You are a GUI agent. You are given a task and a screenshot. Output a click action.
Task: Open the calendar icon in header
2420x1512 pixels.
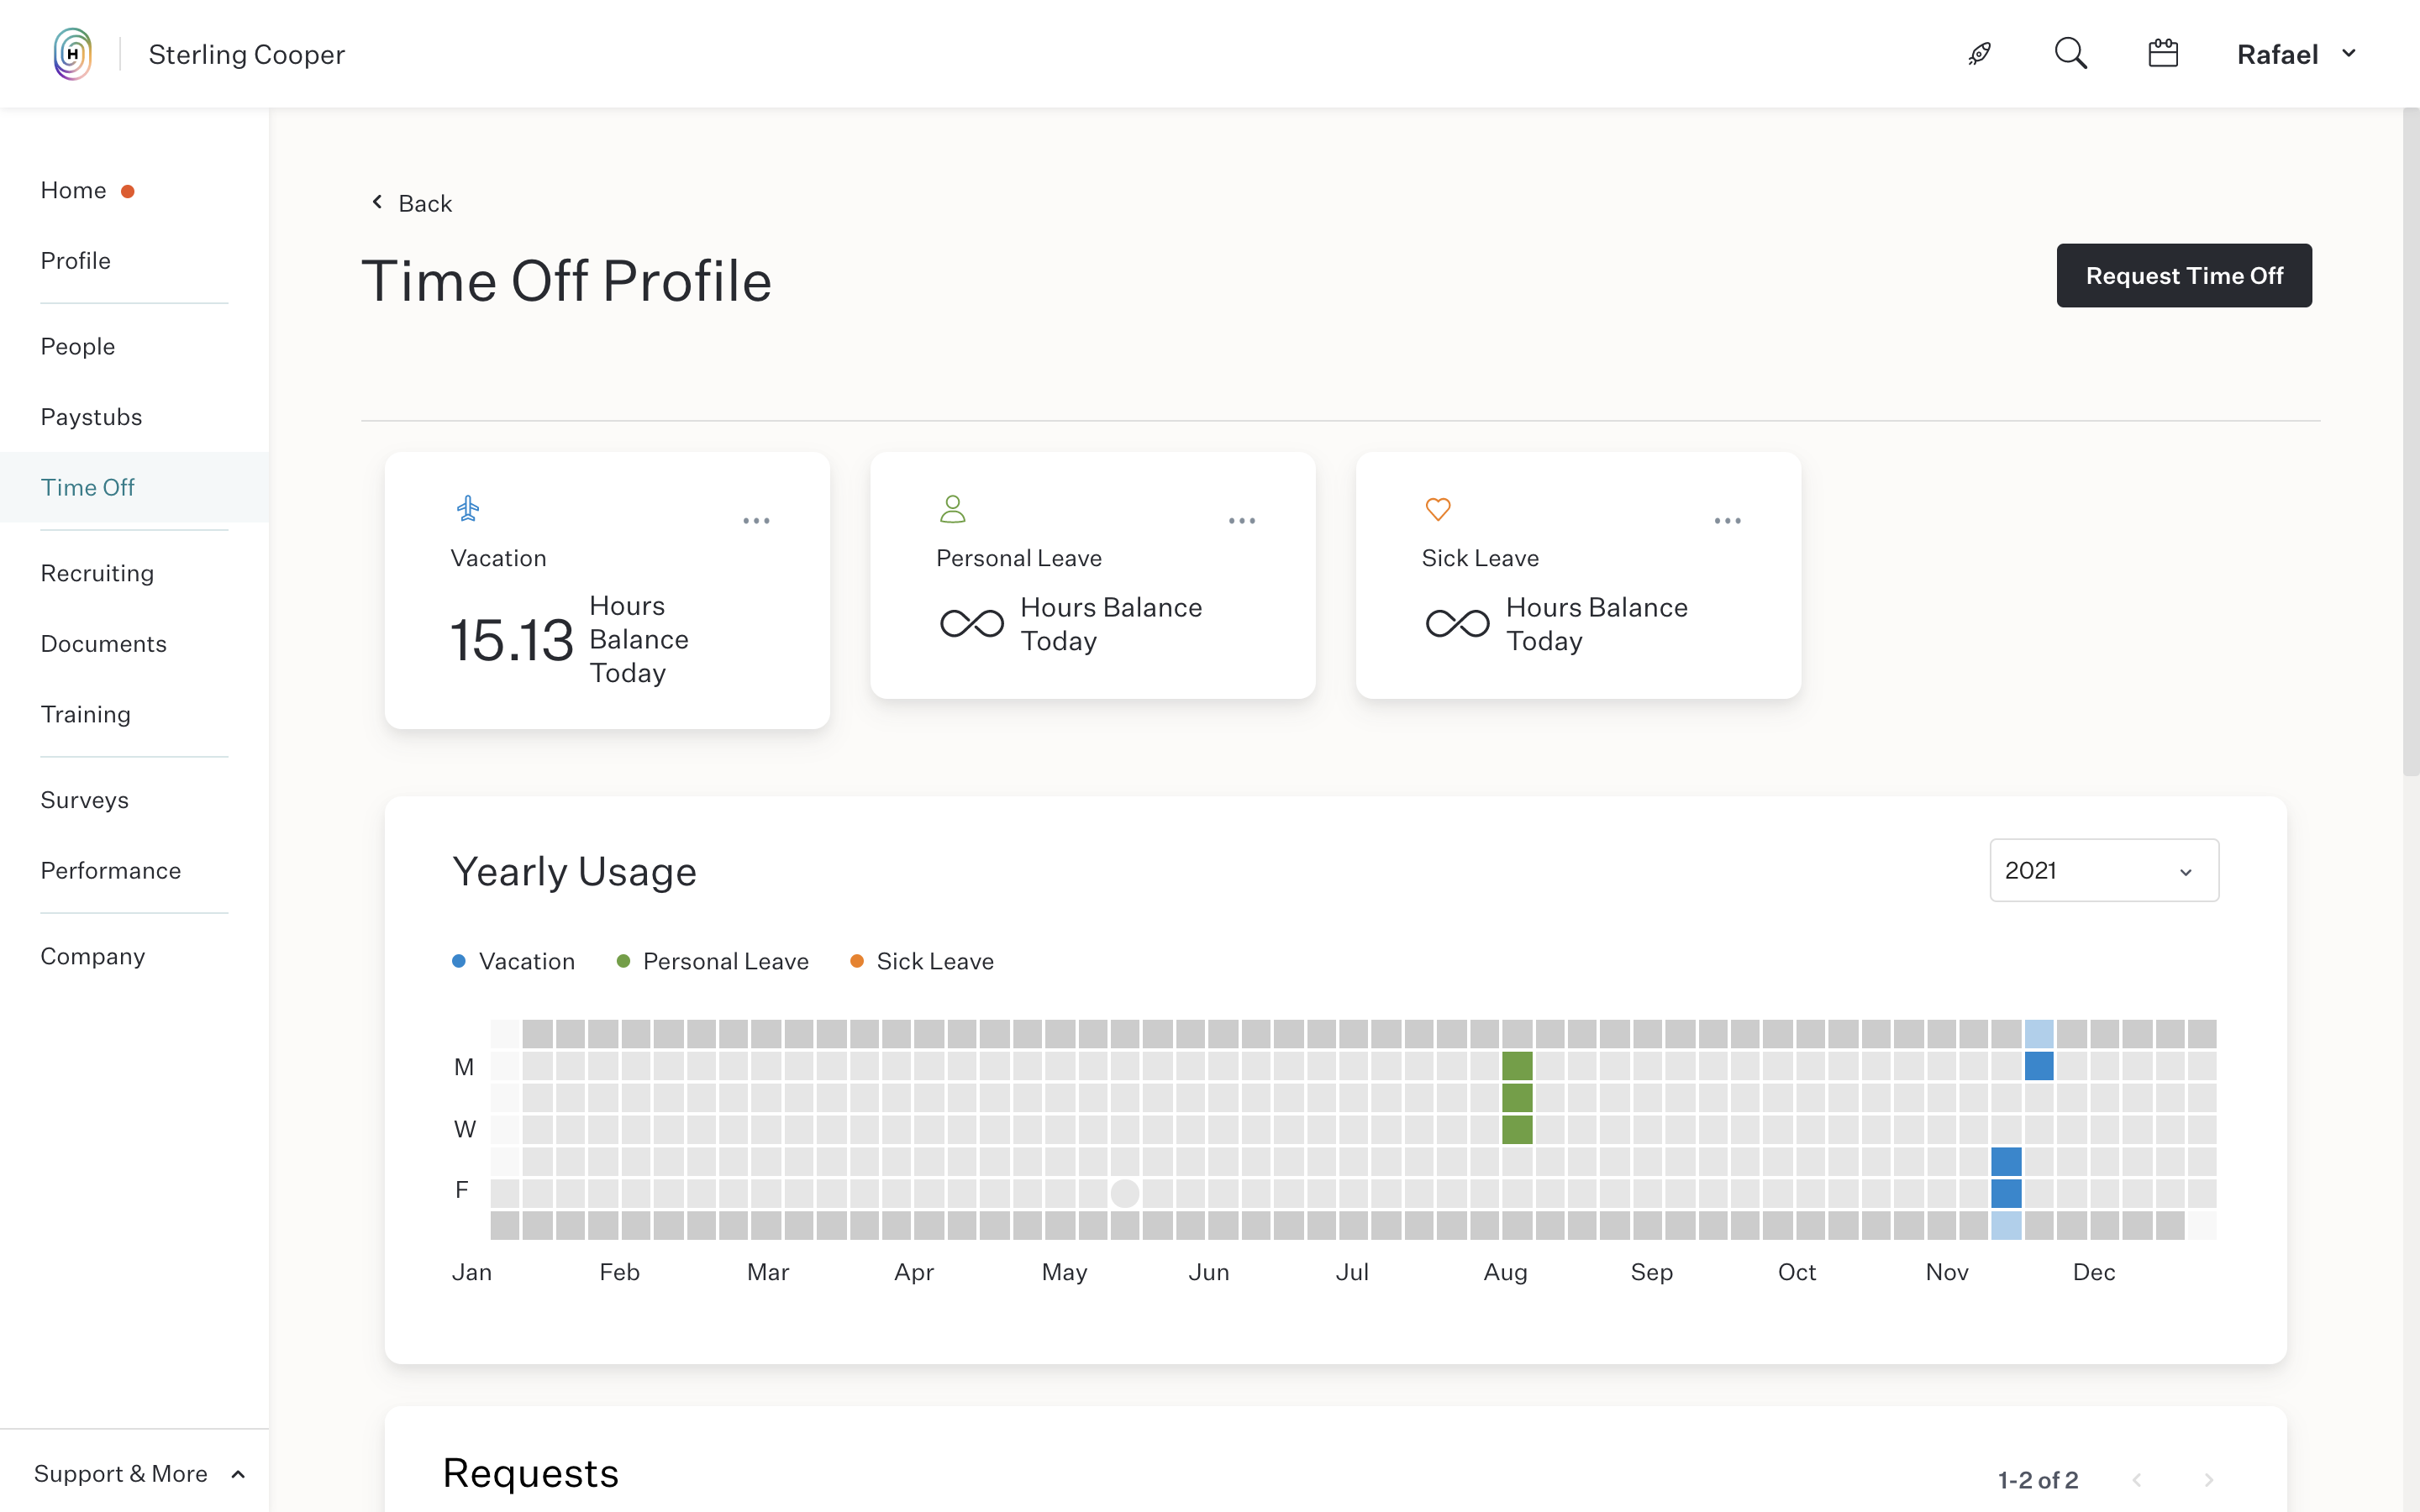coord(2163,54)
